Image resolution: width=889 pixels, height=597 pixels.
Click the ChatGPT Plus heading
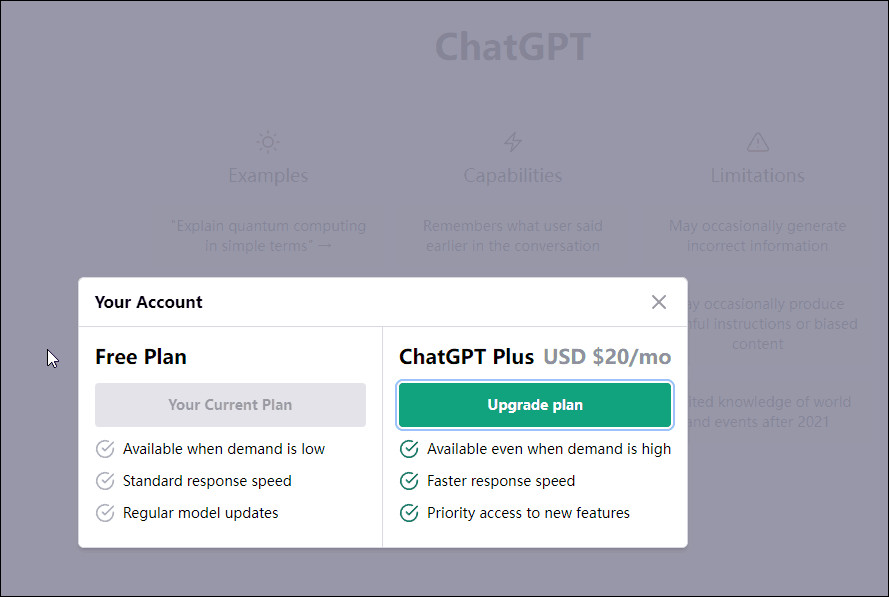click(467, 357)
